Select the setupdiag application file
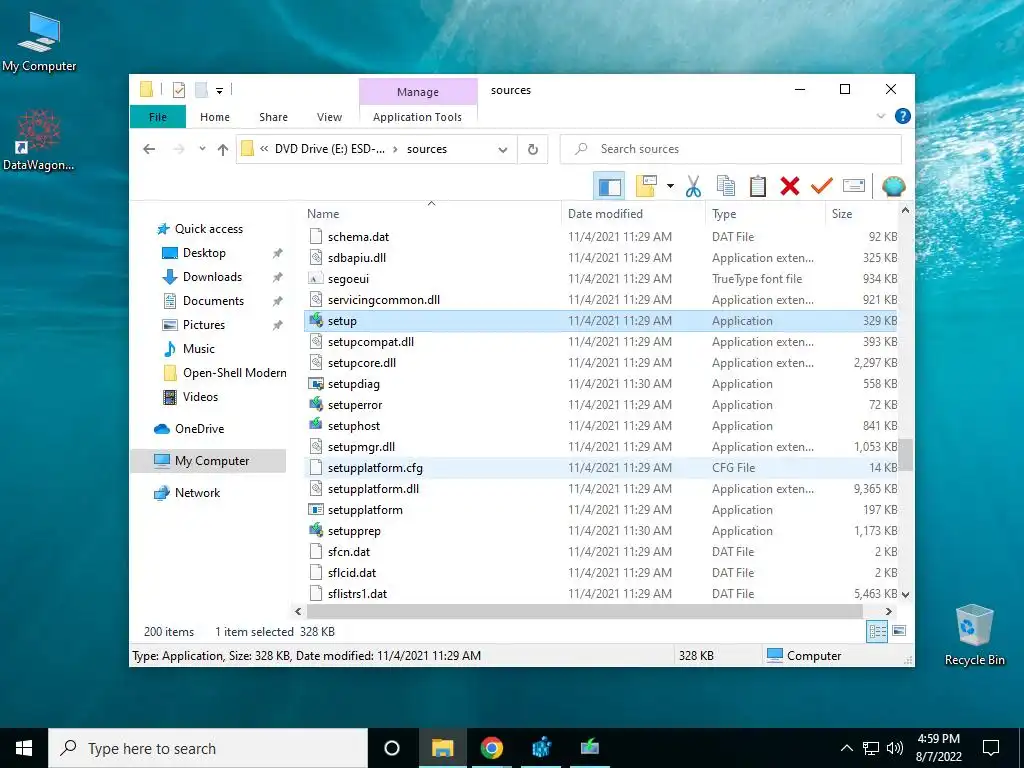The image size is (1024, 768). click(601, 384)
